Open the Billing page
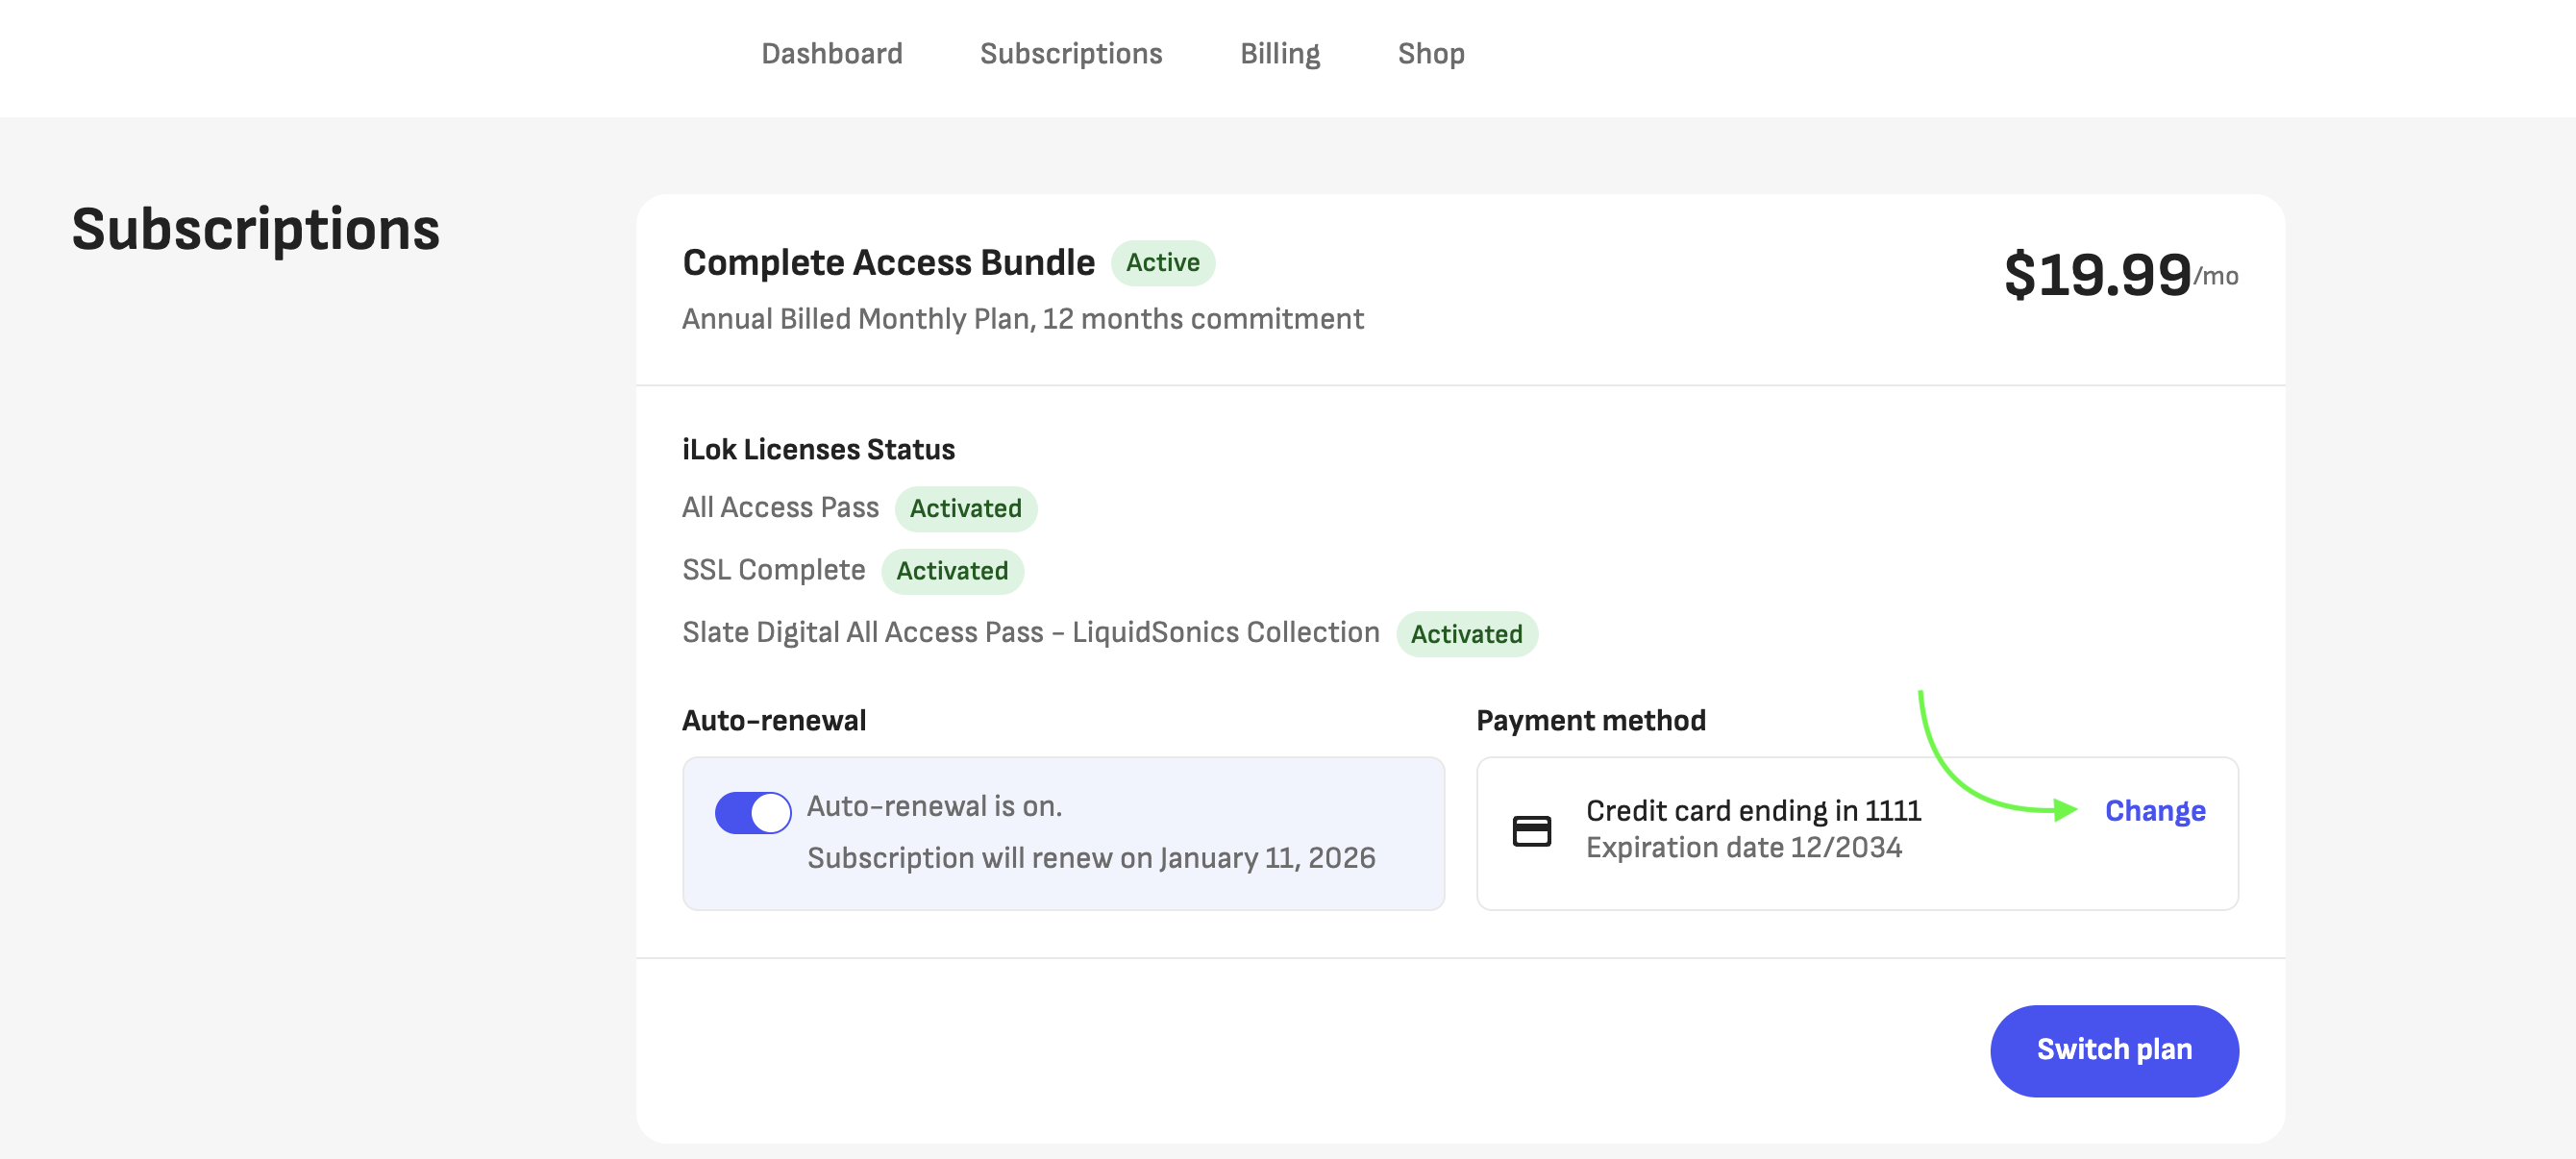2576x1159 pixels. [x=1279, y=54]
